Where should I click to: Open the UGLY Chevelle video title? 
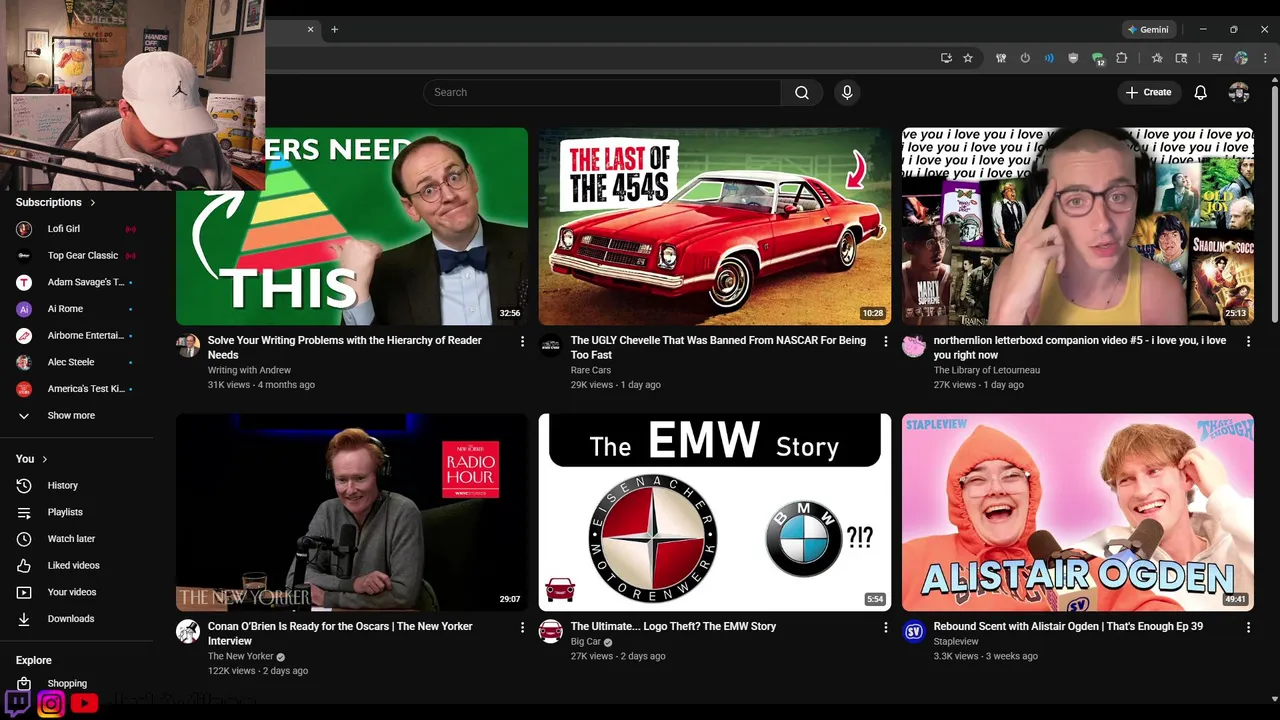(x=718, y=347)
